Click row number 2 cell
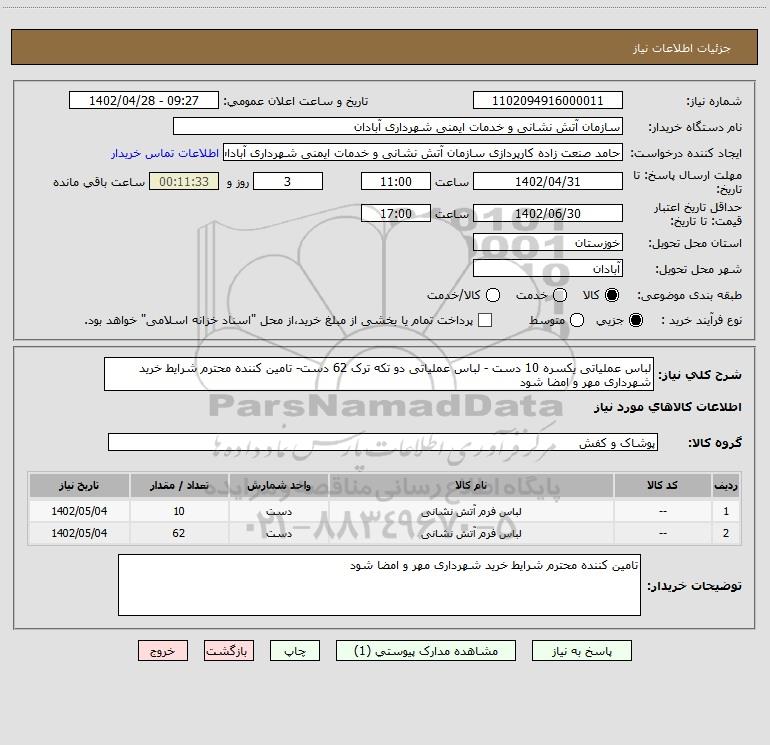 tap(726, 533)
